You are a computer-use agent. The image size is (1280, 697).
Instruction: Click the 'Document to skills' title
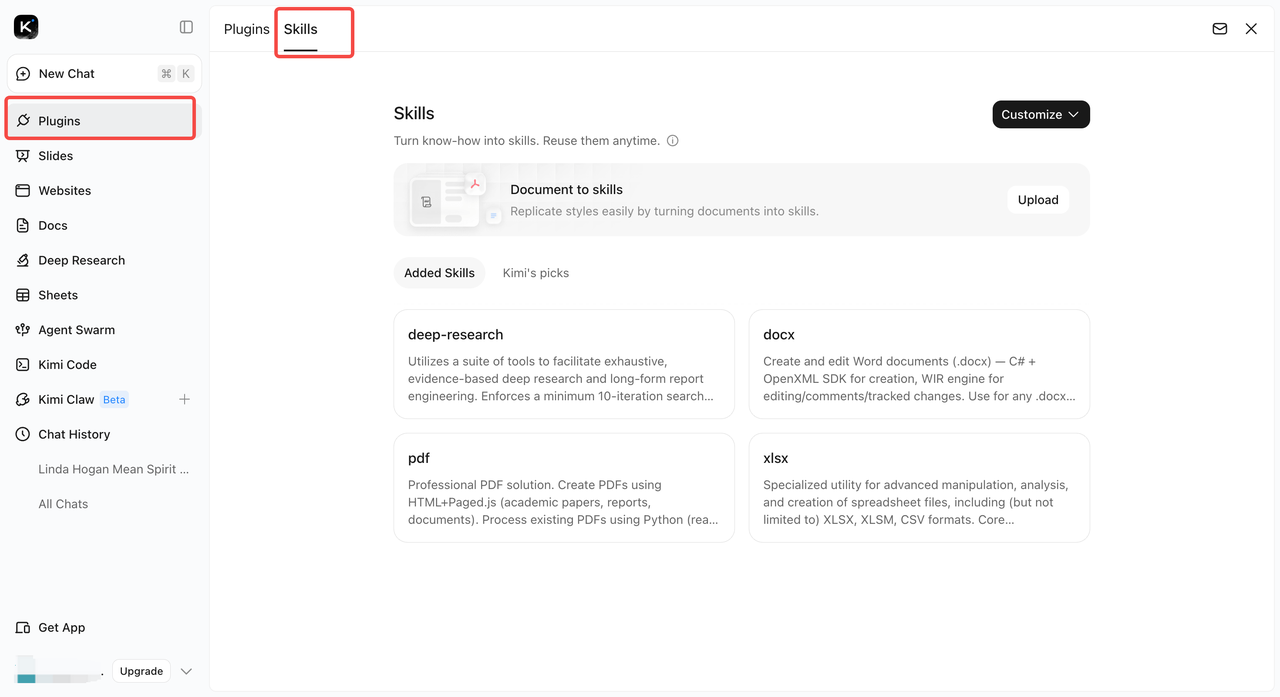tap(566, 189)
